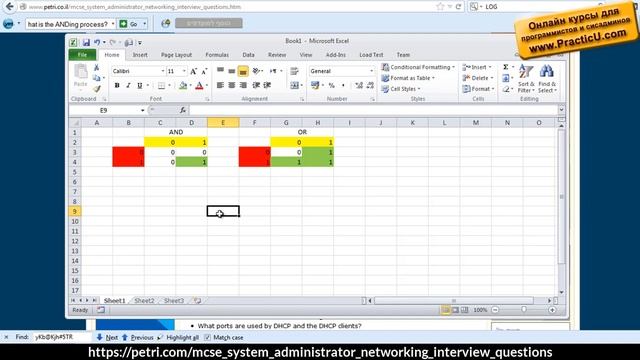Click the highlighted Bottom Align icon
This screenshot has height=360, width=640.
pos(243,71)
